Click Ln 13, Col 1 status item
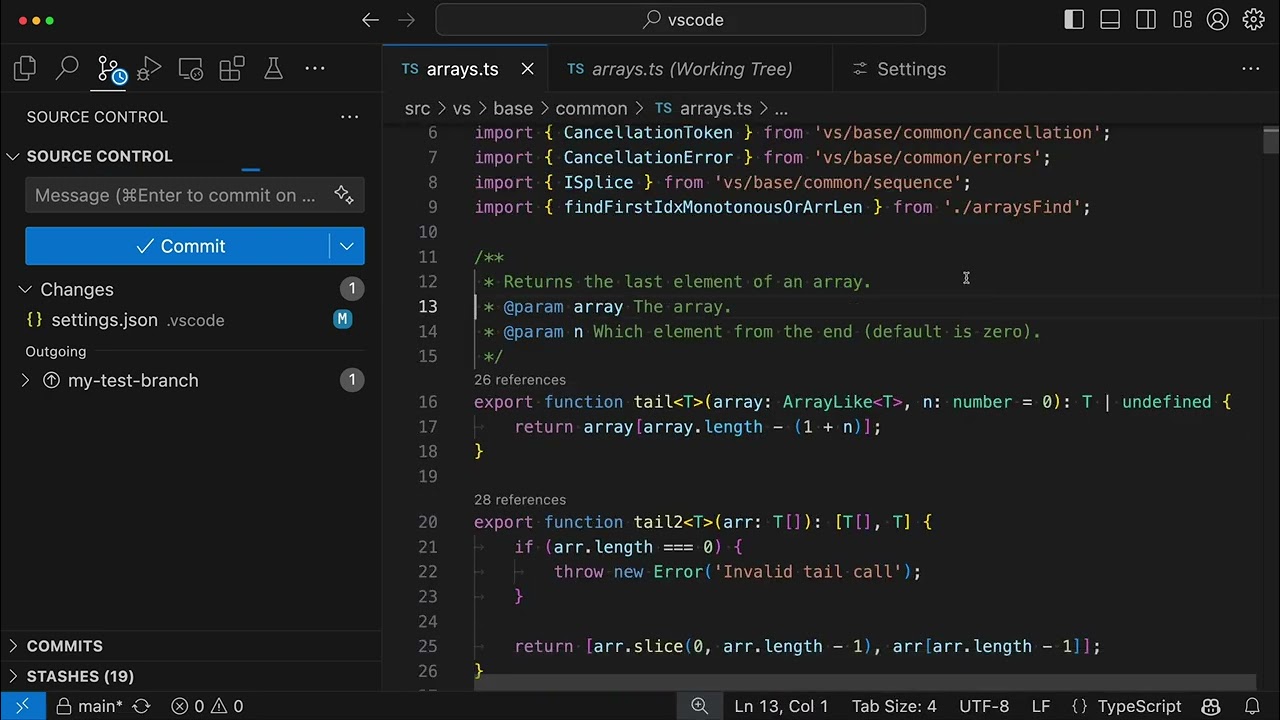 [781, 706]
